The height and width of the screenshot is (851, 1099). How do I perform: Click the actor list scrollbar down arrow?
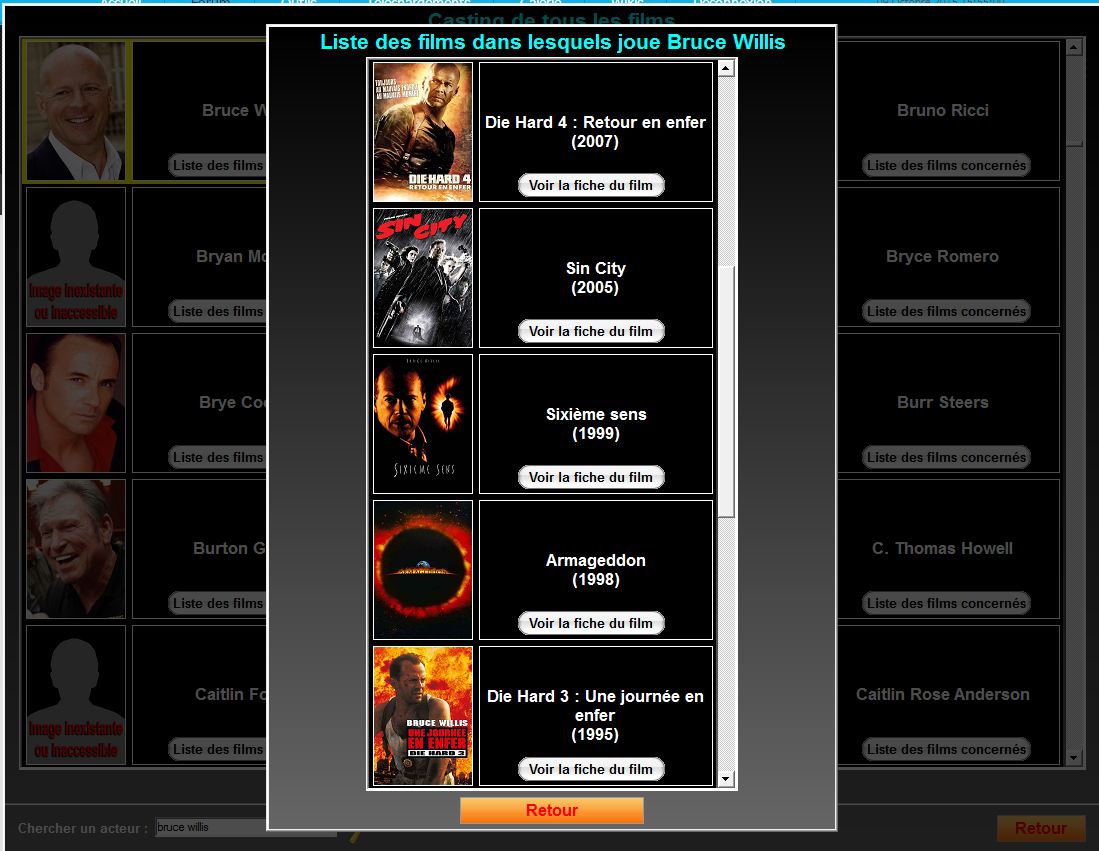pyautogui.click(x=1074, y=758)
